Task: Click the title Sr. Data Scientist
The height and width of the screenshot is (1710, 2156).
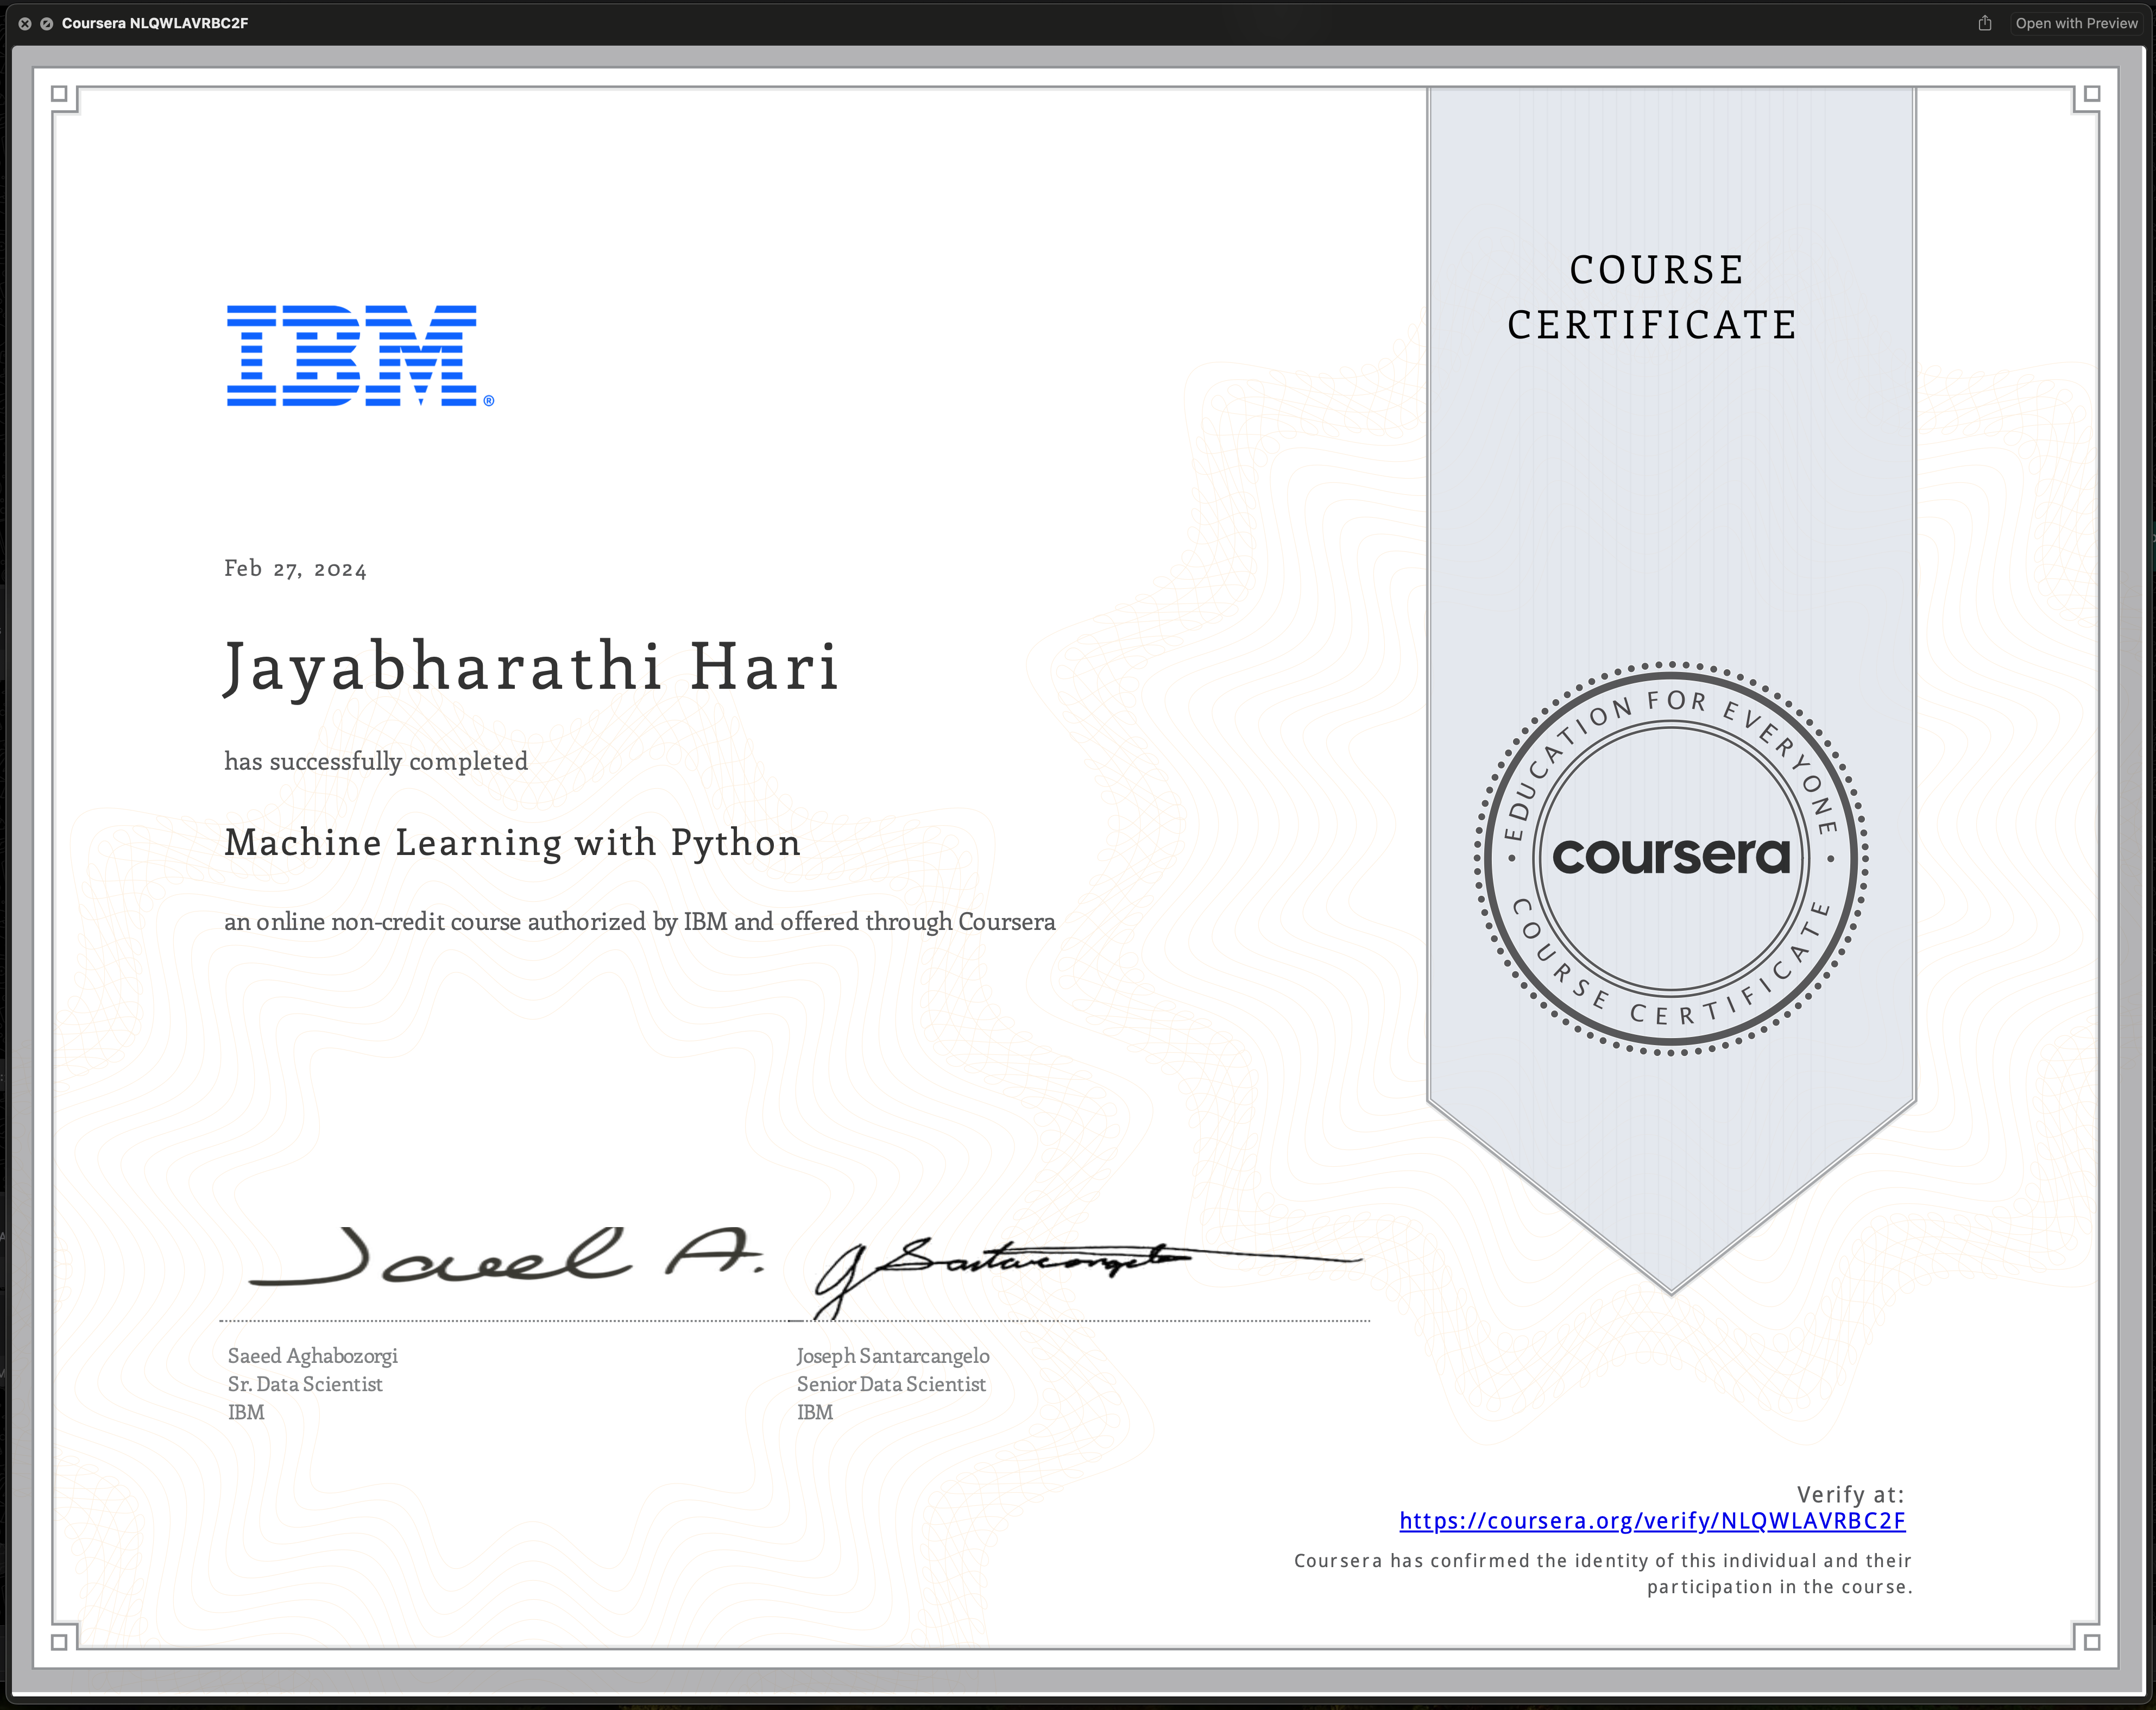Action: pos(305,1384)
